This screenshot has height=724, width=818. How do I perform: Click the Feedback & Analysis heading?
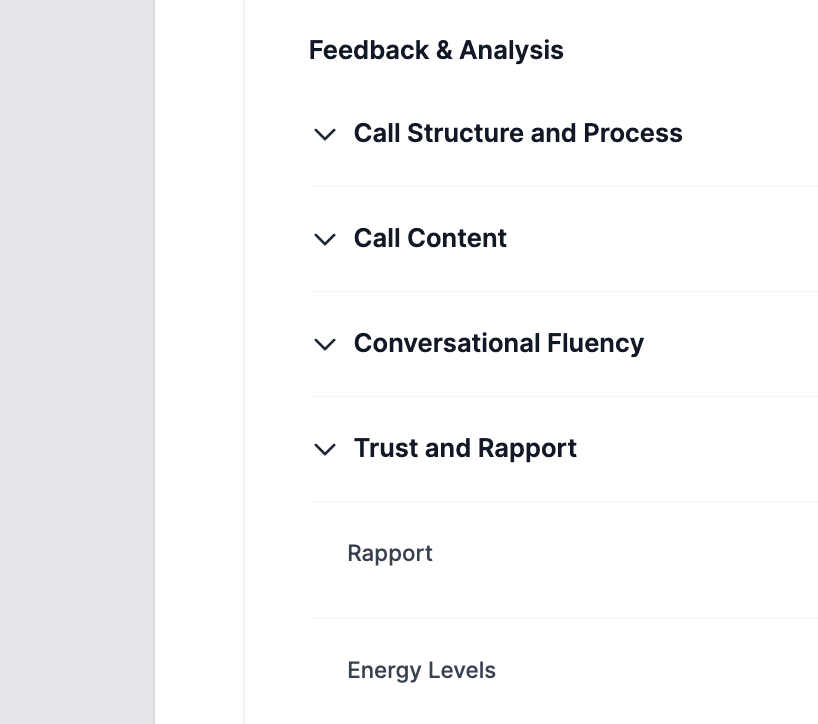[x=436, y=49]
